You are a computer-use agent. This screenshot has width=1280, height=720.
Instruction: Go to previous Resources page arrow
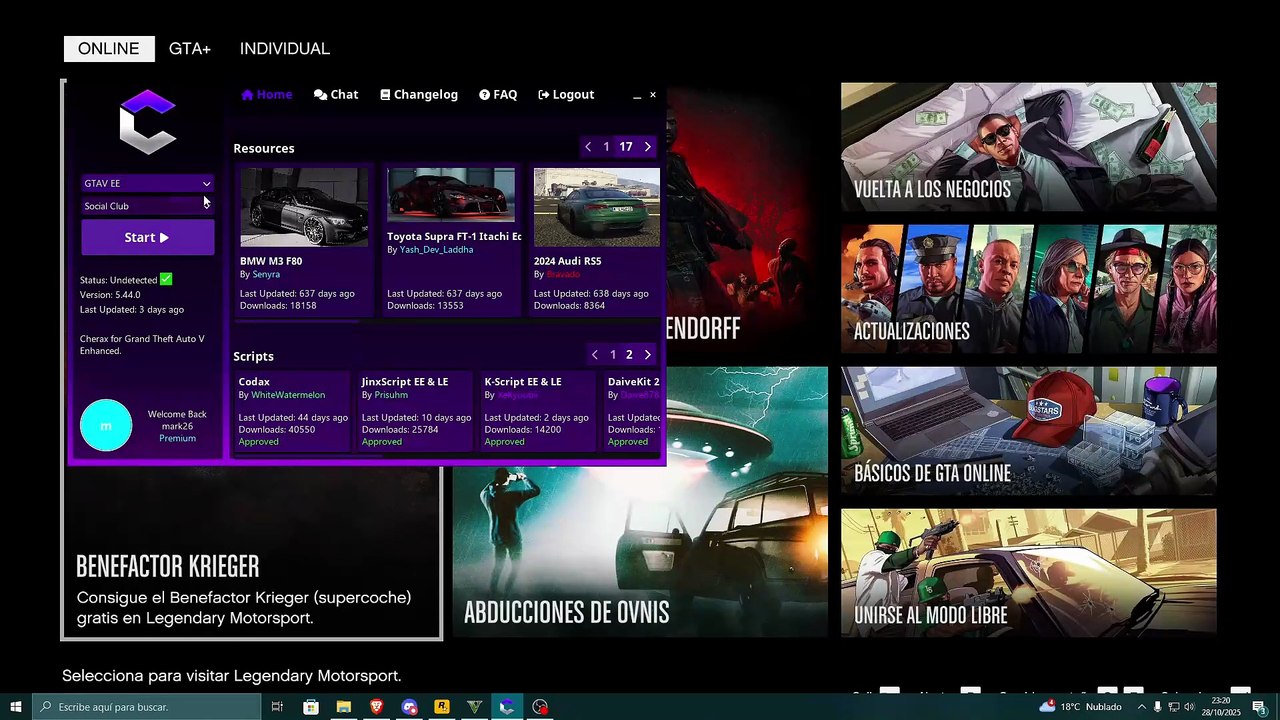[588, 147]
